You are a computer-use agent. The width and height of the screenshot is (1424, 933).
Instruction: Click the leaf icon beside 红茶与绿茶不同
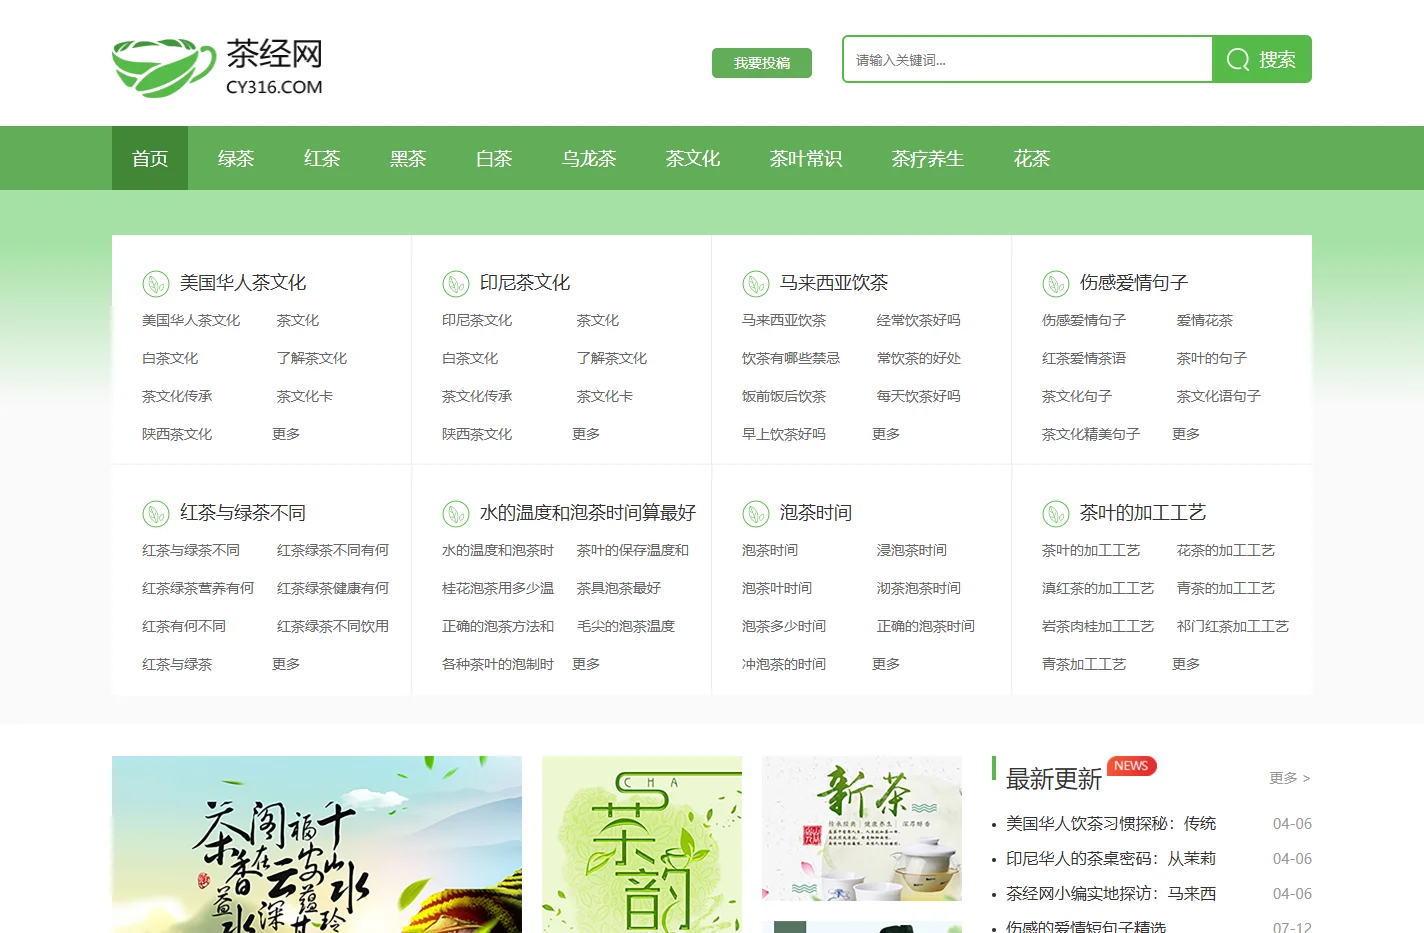(x=156, y=514)
